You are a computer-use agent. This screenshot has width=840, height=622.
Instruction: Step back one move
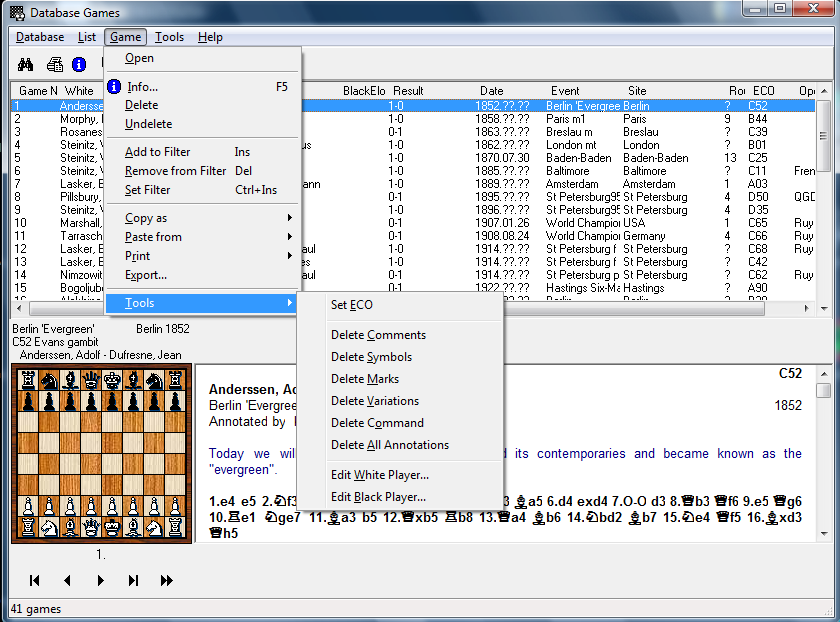tap(67, 580)
